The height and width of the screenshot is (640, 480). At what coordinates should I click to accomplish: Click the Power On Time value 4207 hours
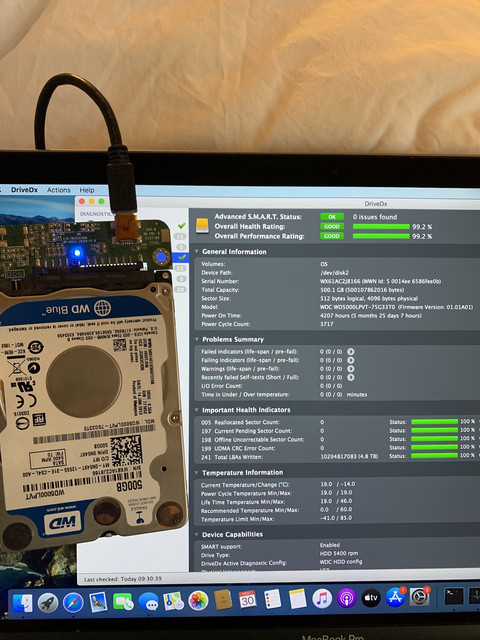coord(371,316)
